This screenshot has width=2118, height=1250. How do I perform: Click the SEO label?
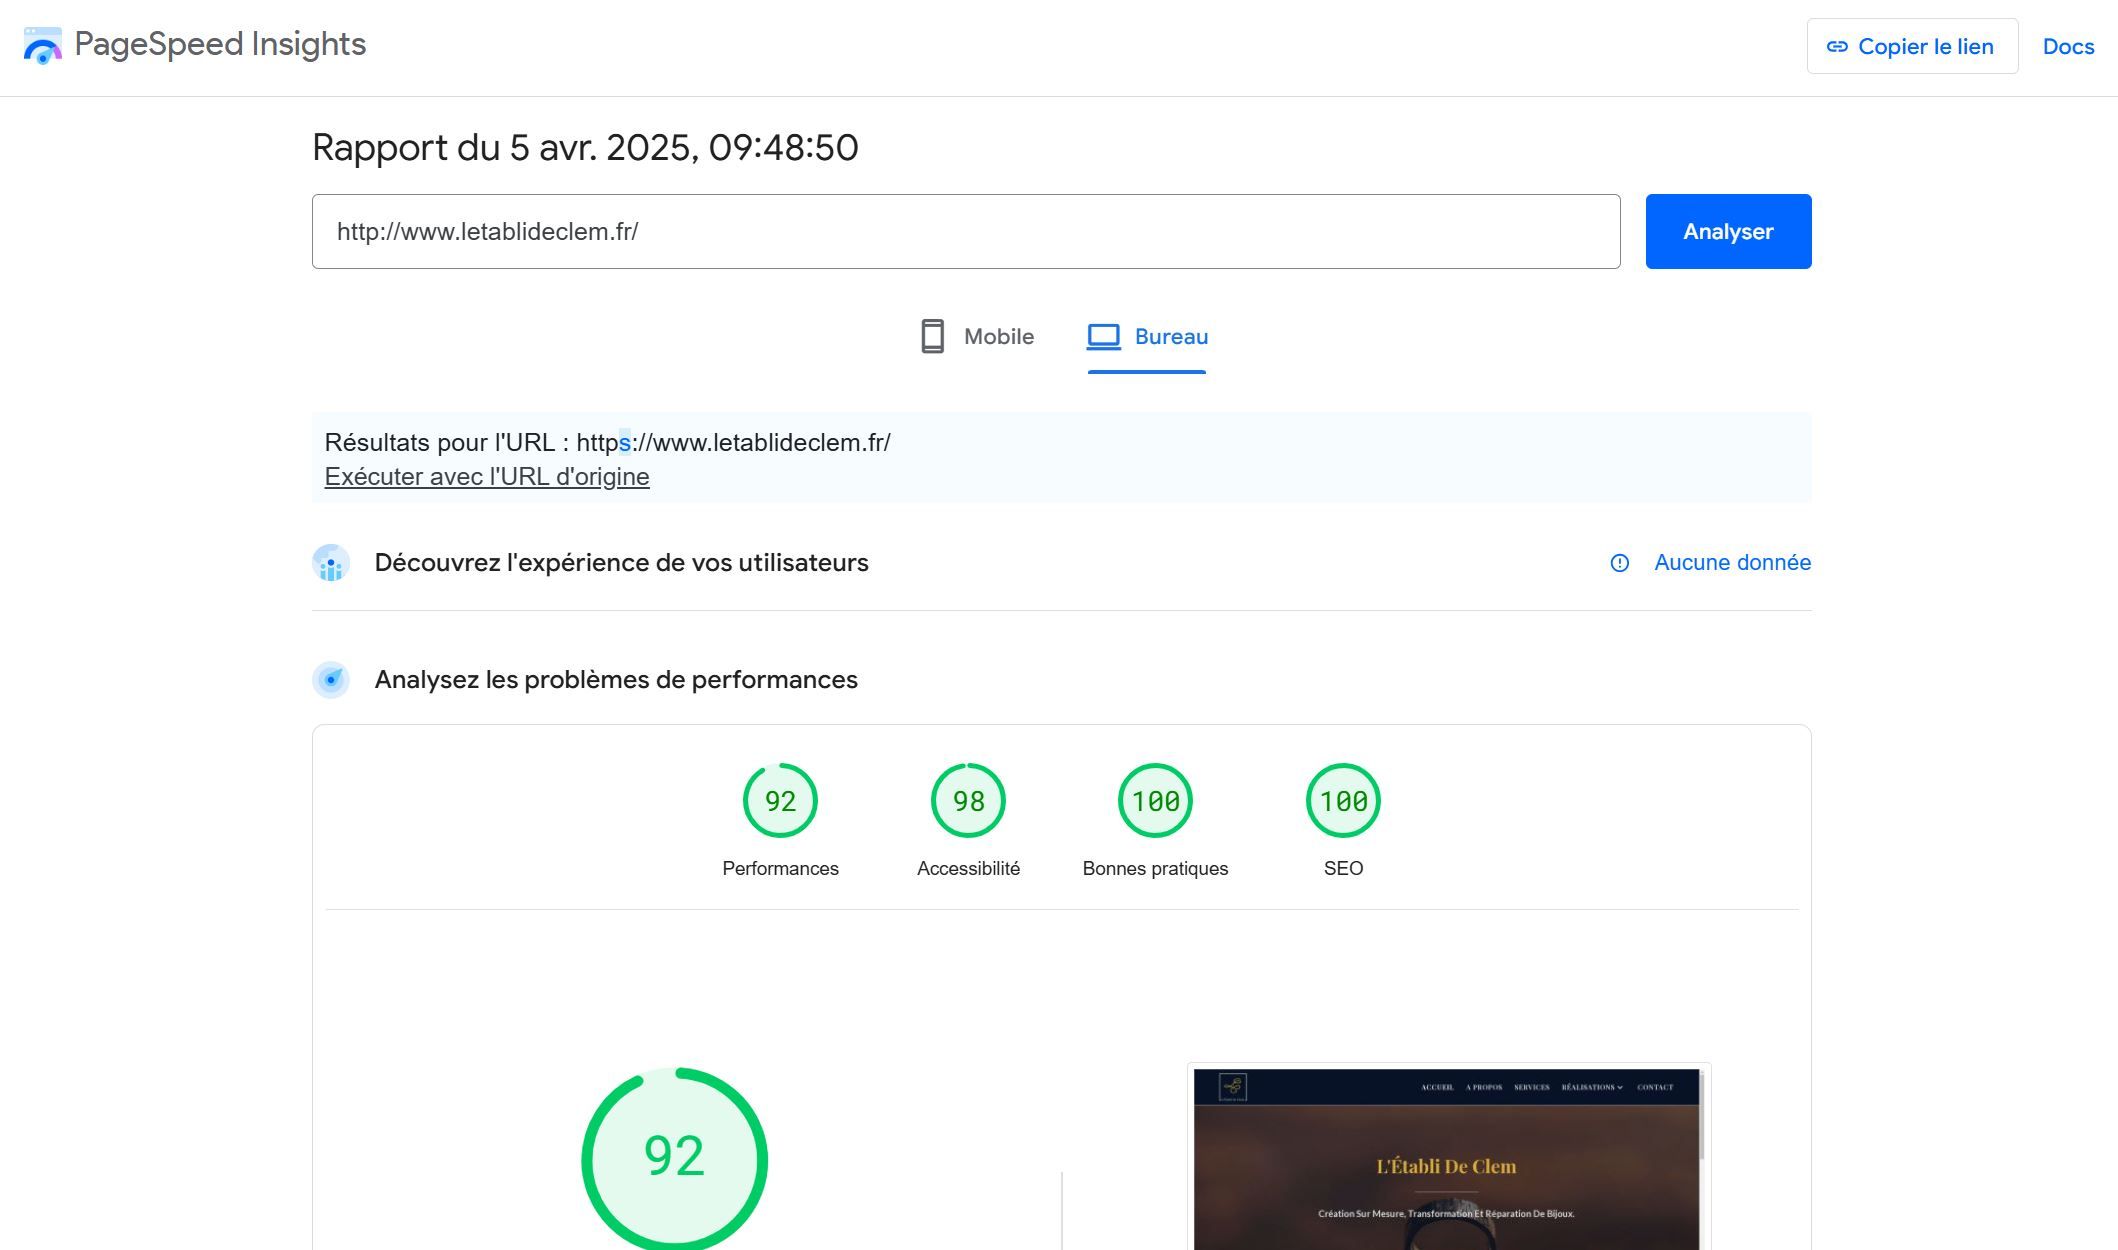coord(1343,868)
